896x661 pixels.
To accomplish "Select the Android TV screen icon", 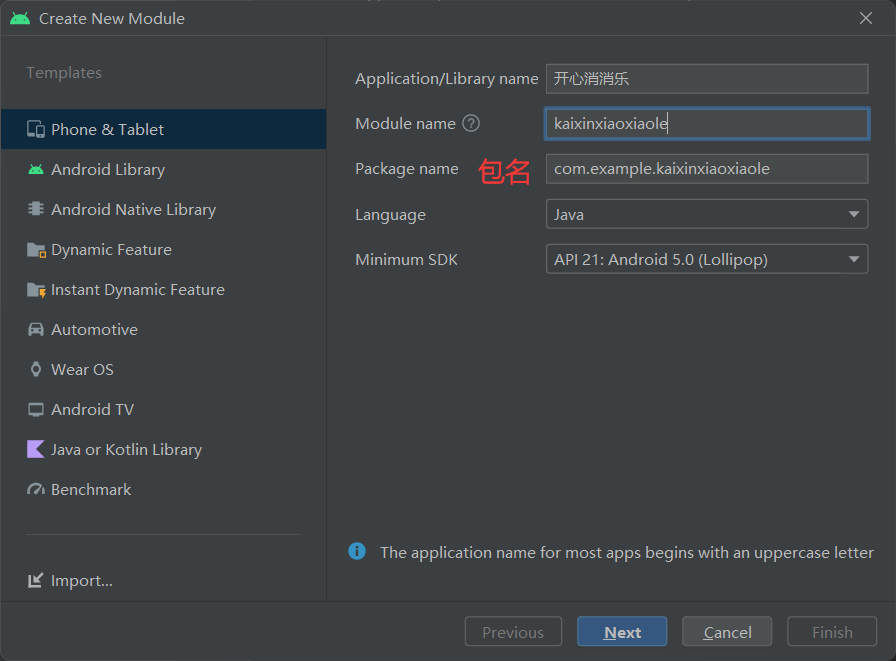I will pos(36,410).
